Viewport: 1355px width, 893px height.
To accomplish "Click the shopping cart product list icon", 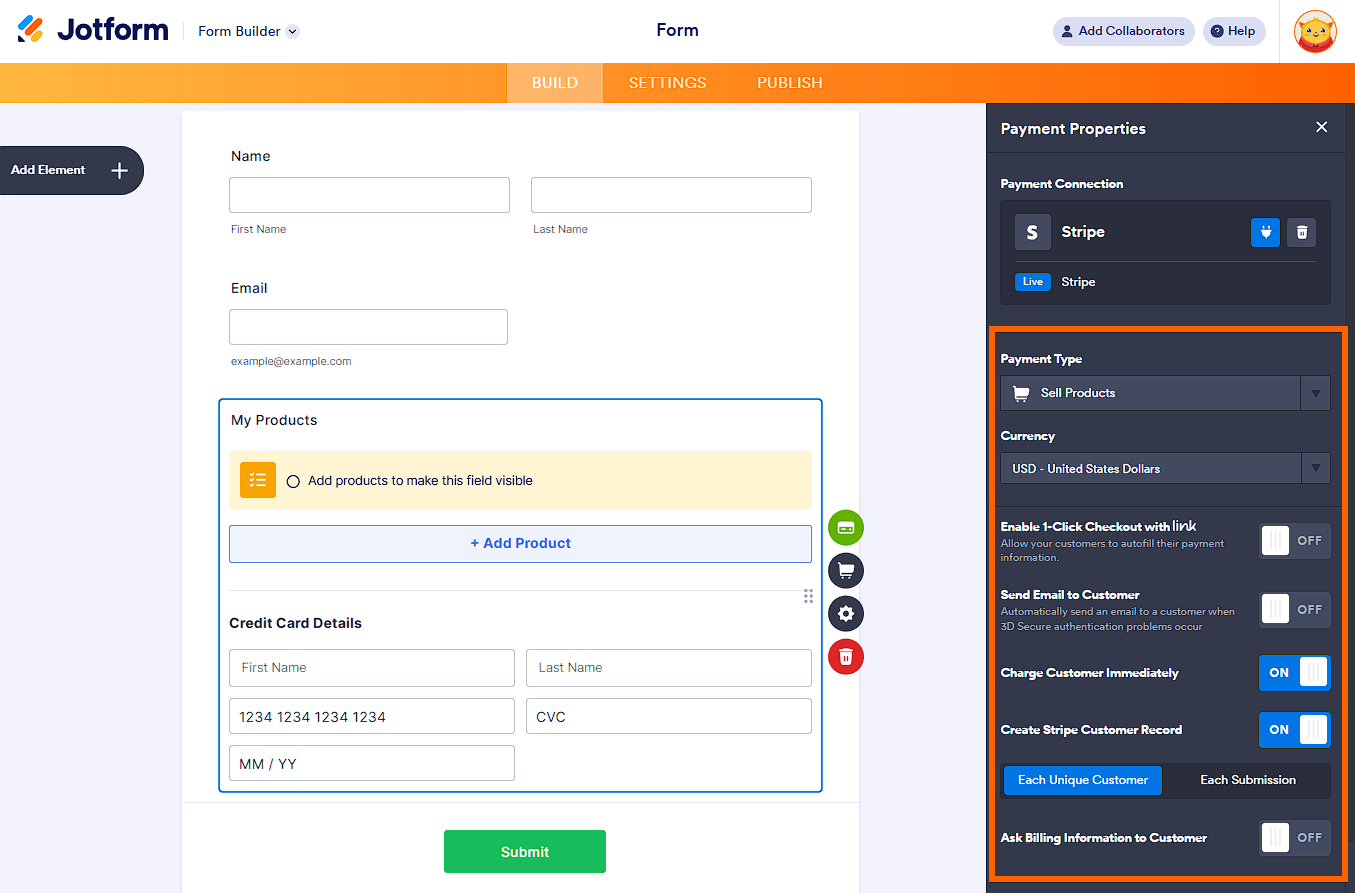I will pyautogui.click(x=846, y=570).
